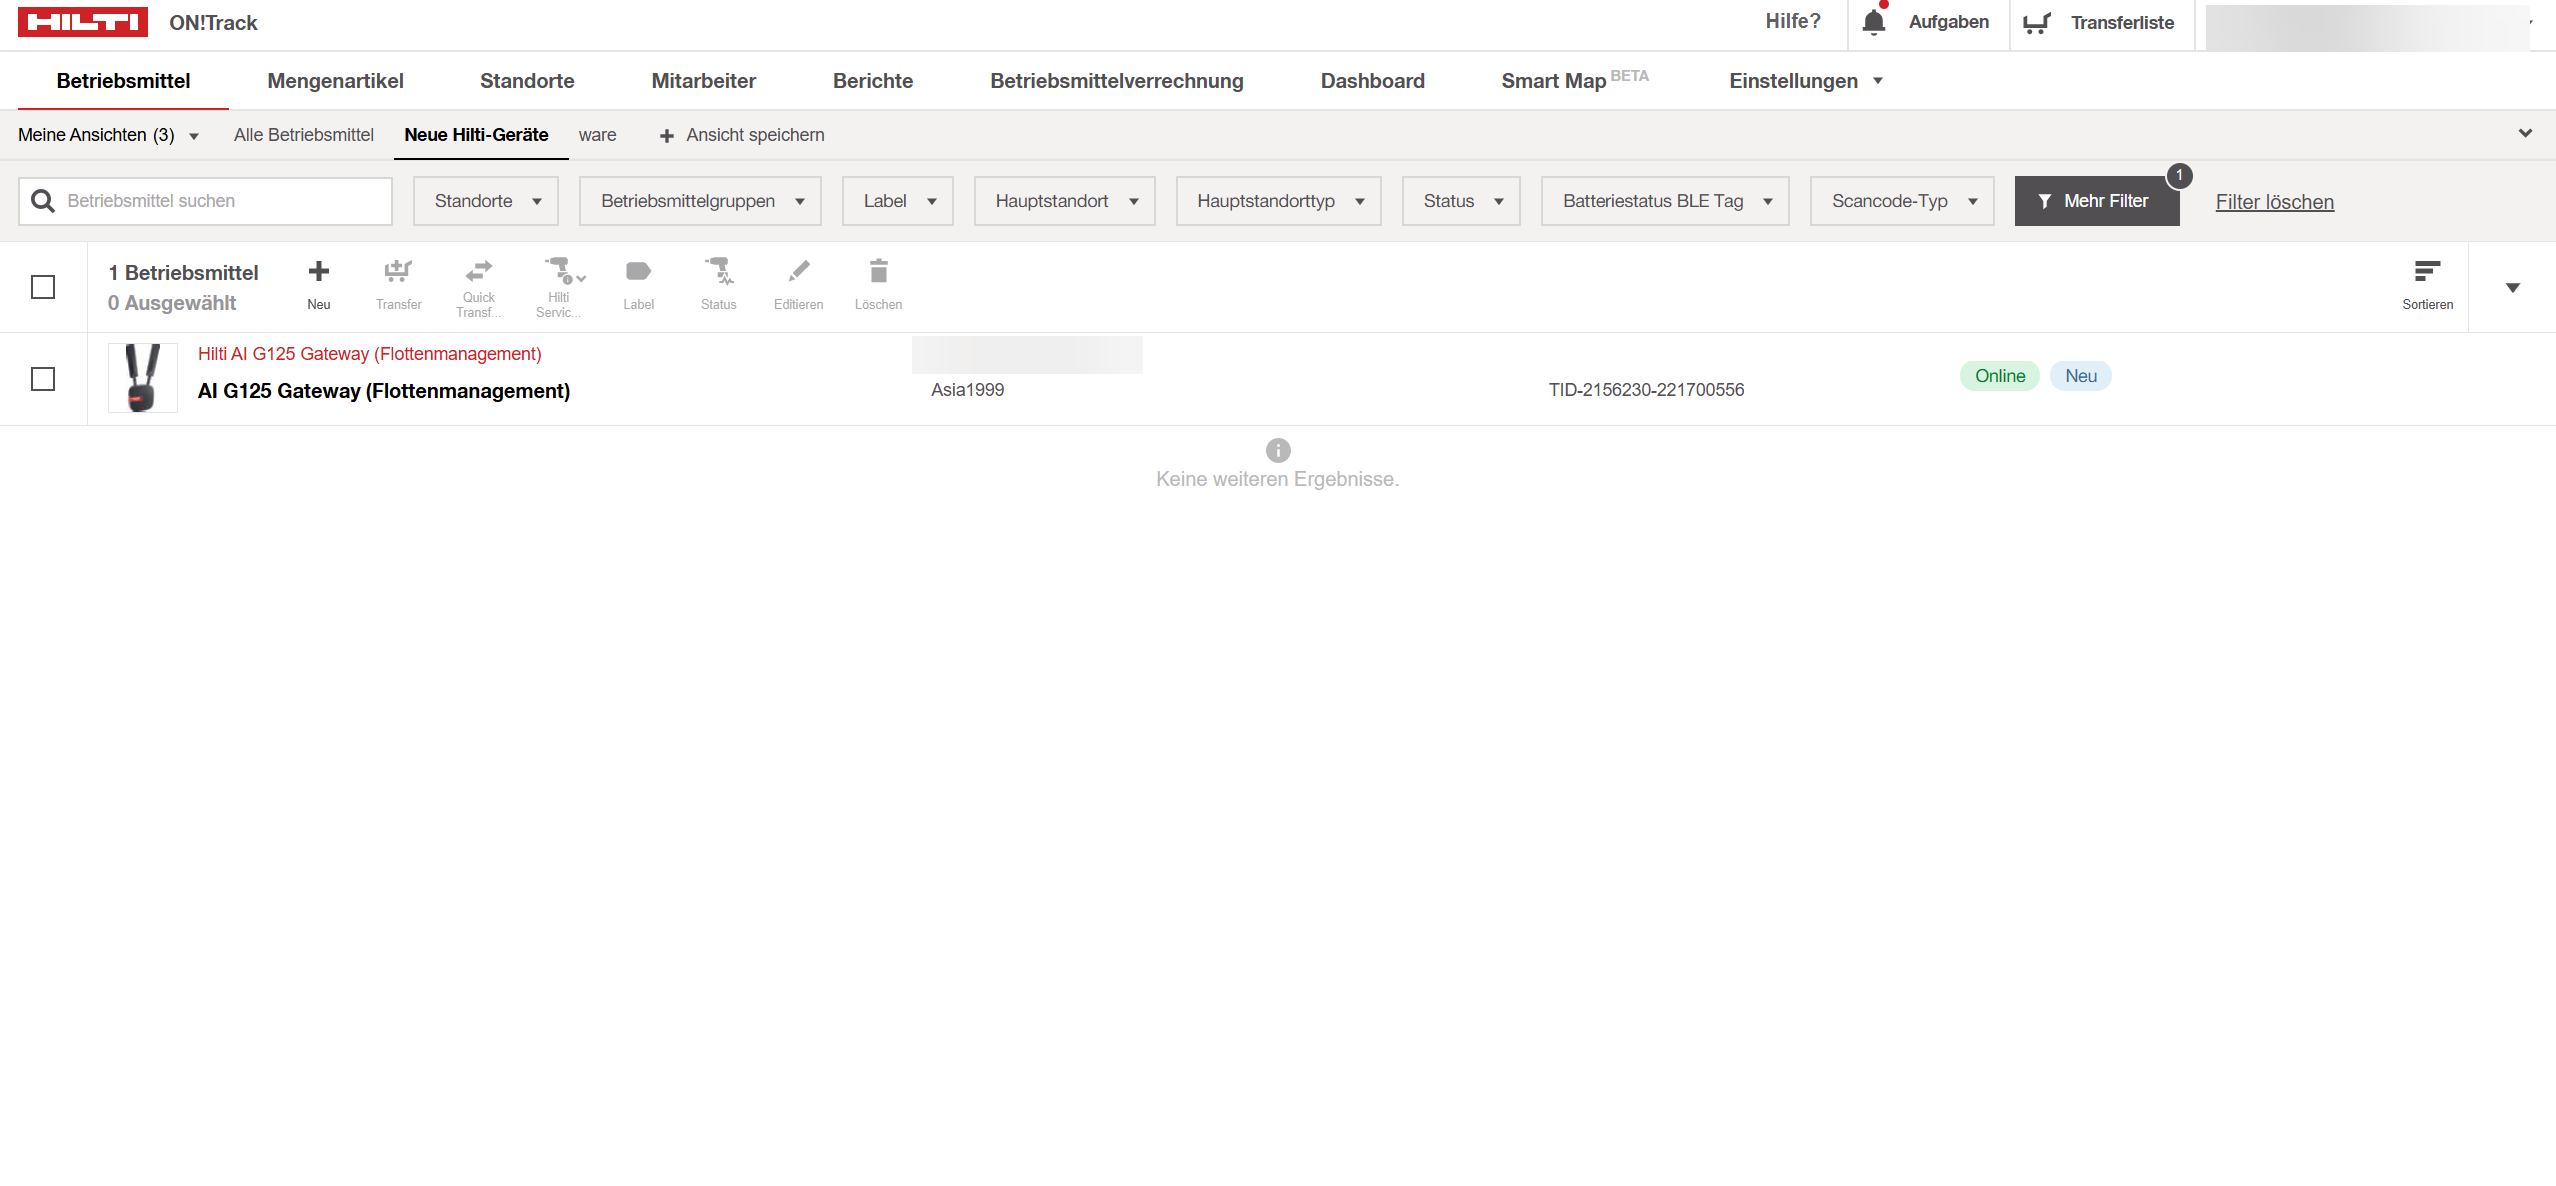Click the Hilti logo
Image resolution: width=2556 pixels, height=1186 pixels.
pos(83,22)
